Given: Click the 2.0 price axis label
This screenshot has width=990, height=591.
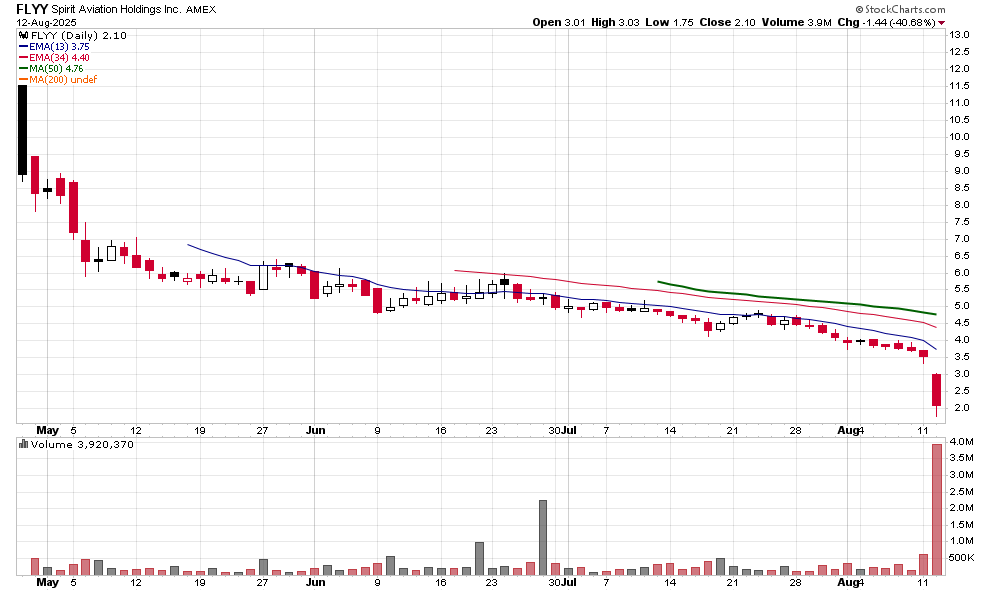Looking at the screenshot, I should [x=962, y=408].
